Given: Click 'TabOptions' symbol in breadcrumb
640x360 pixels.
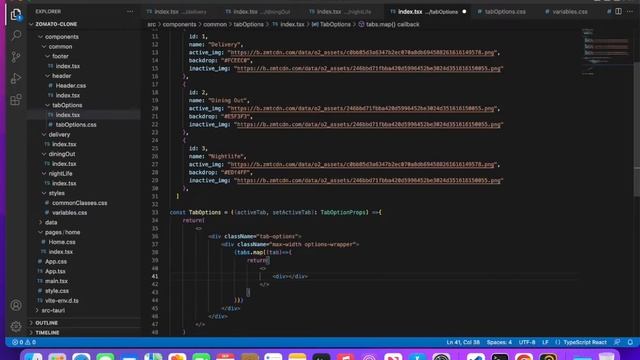Looking at the screenshot, I should (x=335, y=24).
